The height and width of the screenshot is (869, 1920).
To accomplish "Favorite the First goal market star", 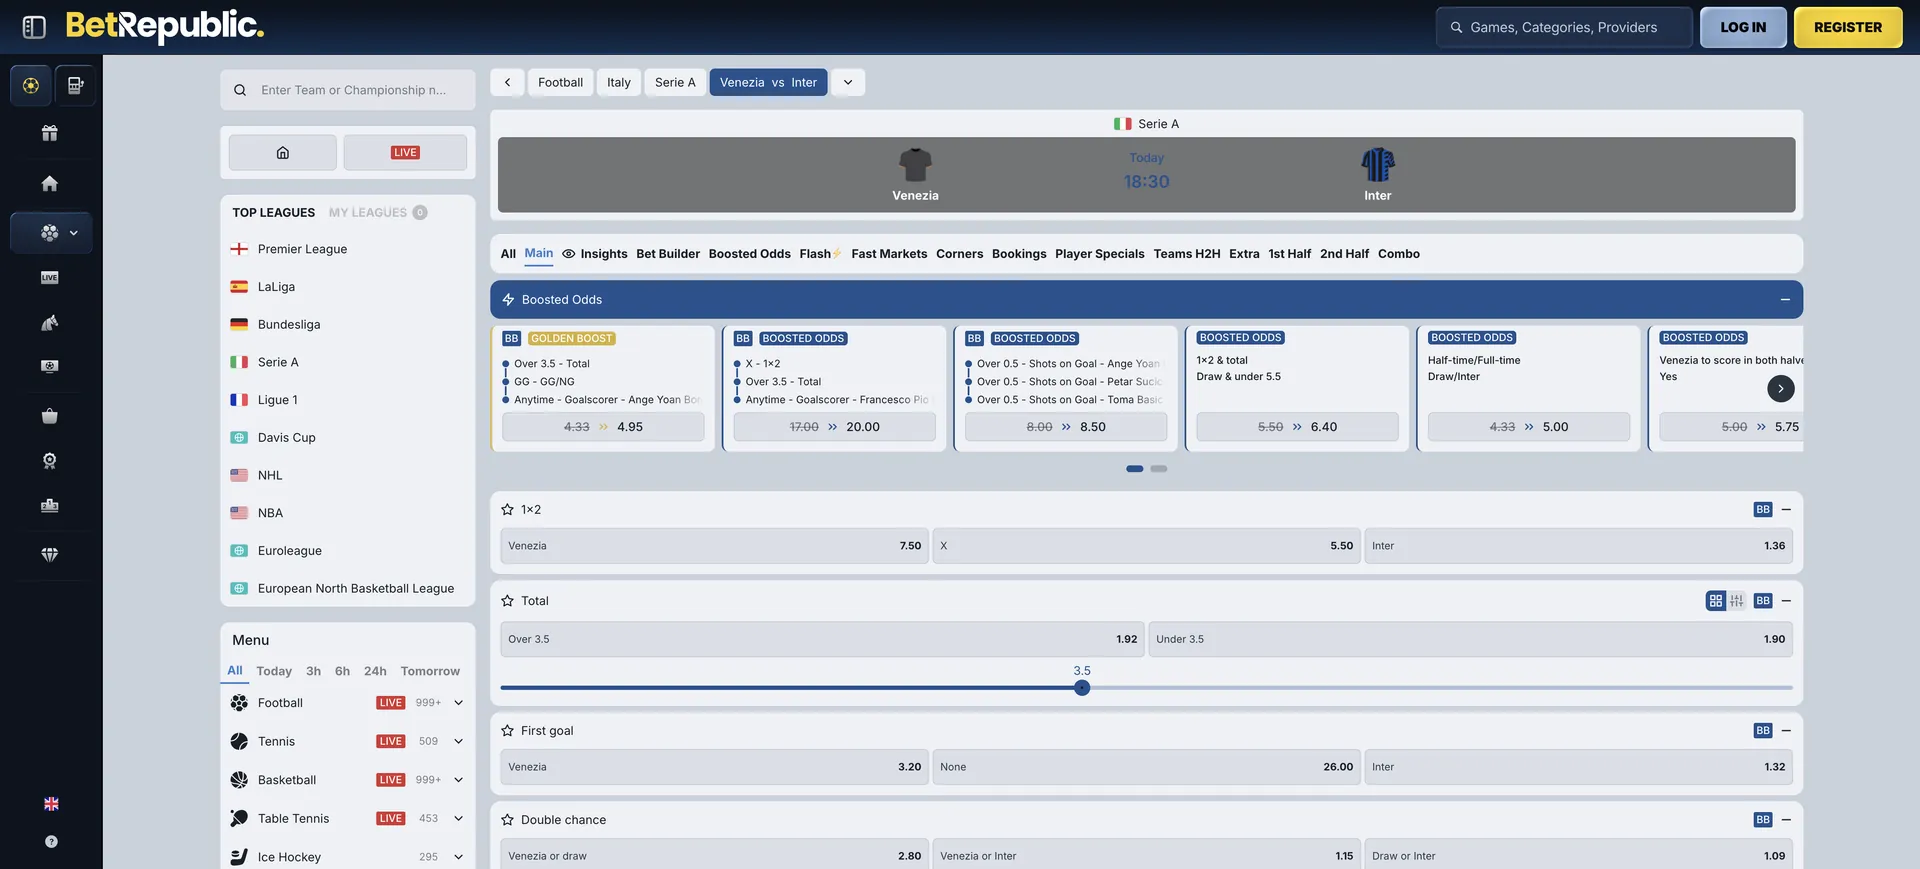I will point(507,731).
